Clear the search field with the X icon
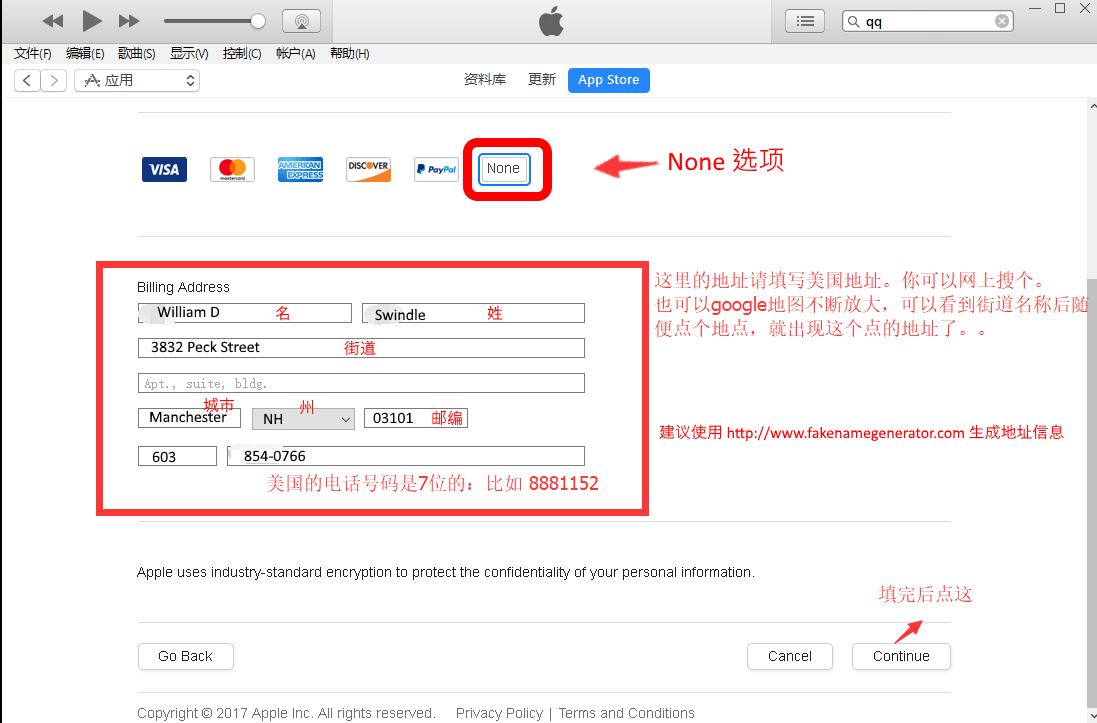 1002,21
